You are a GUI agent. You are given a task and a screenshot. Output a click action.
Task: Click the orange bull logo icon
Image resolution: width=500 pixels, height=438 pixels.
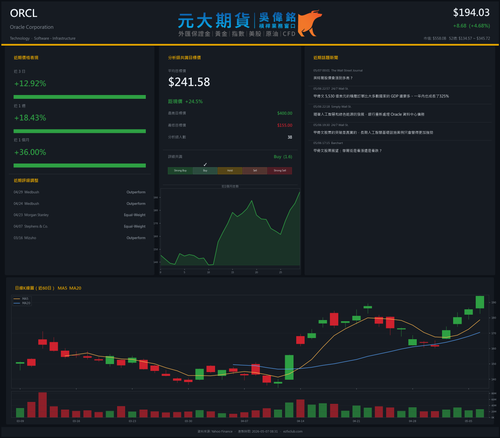310,23
